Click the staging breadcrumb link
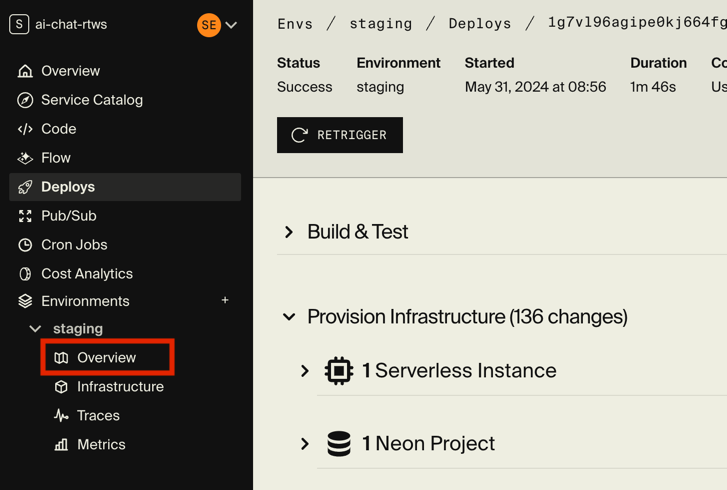 (381, 23)
